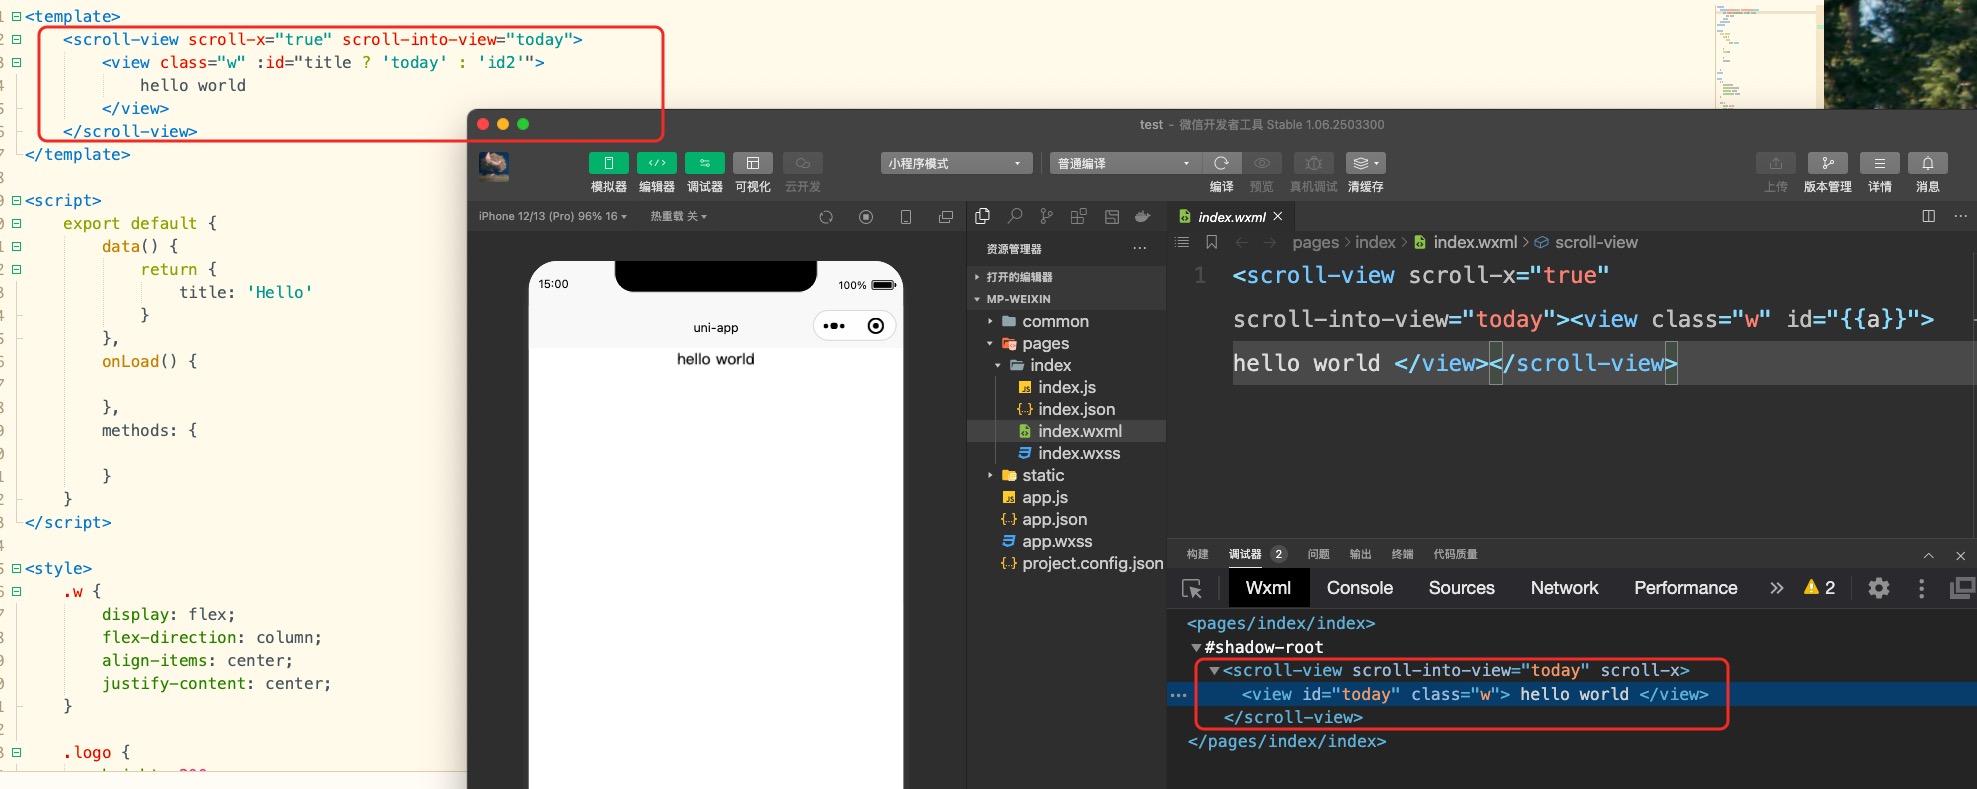Click the editor outline list icon
The image size is (1977, 789).
1182,242
